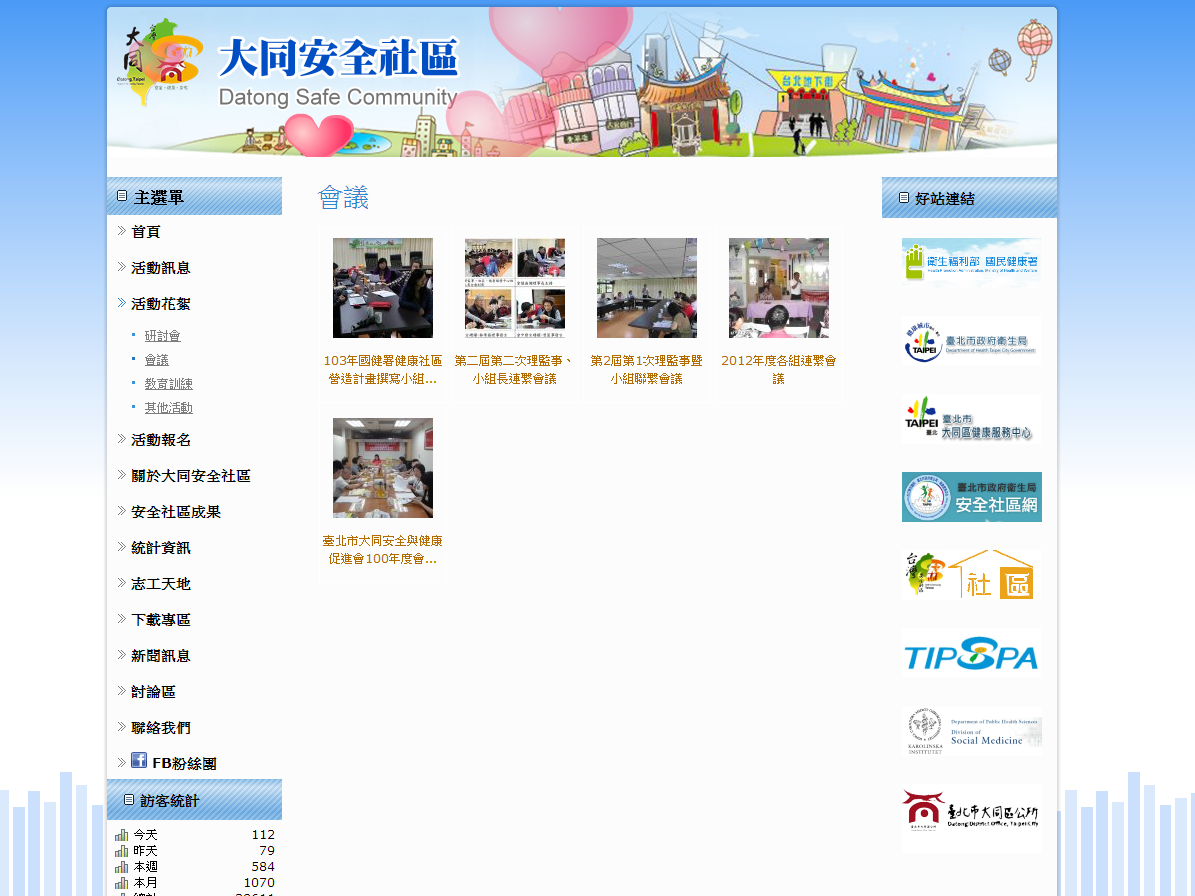Open the Datong District Office logo link

pyautogui.click(x=971, y=811)
